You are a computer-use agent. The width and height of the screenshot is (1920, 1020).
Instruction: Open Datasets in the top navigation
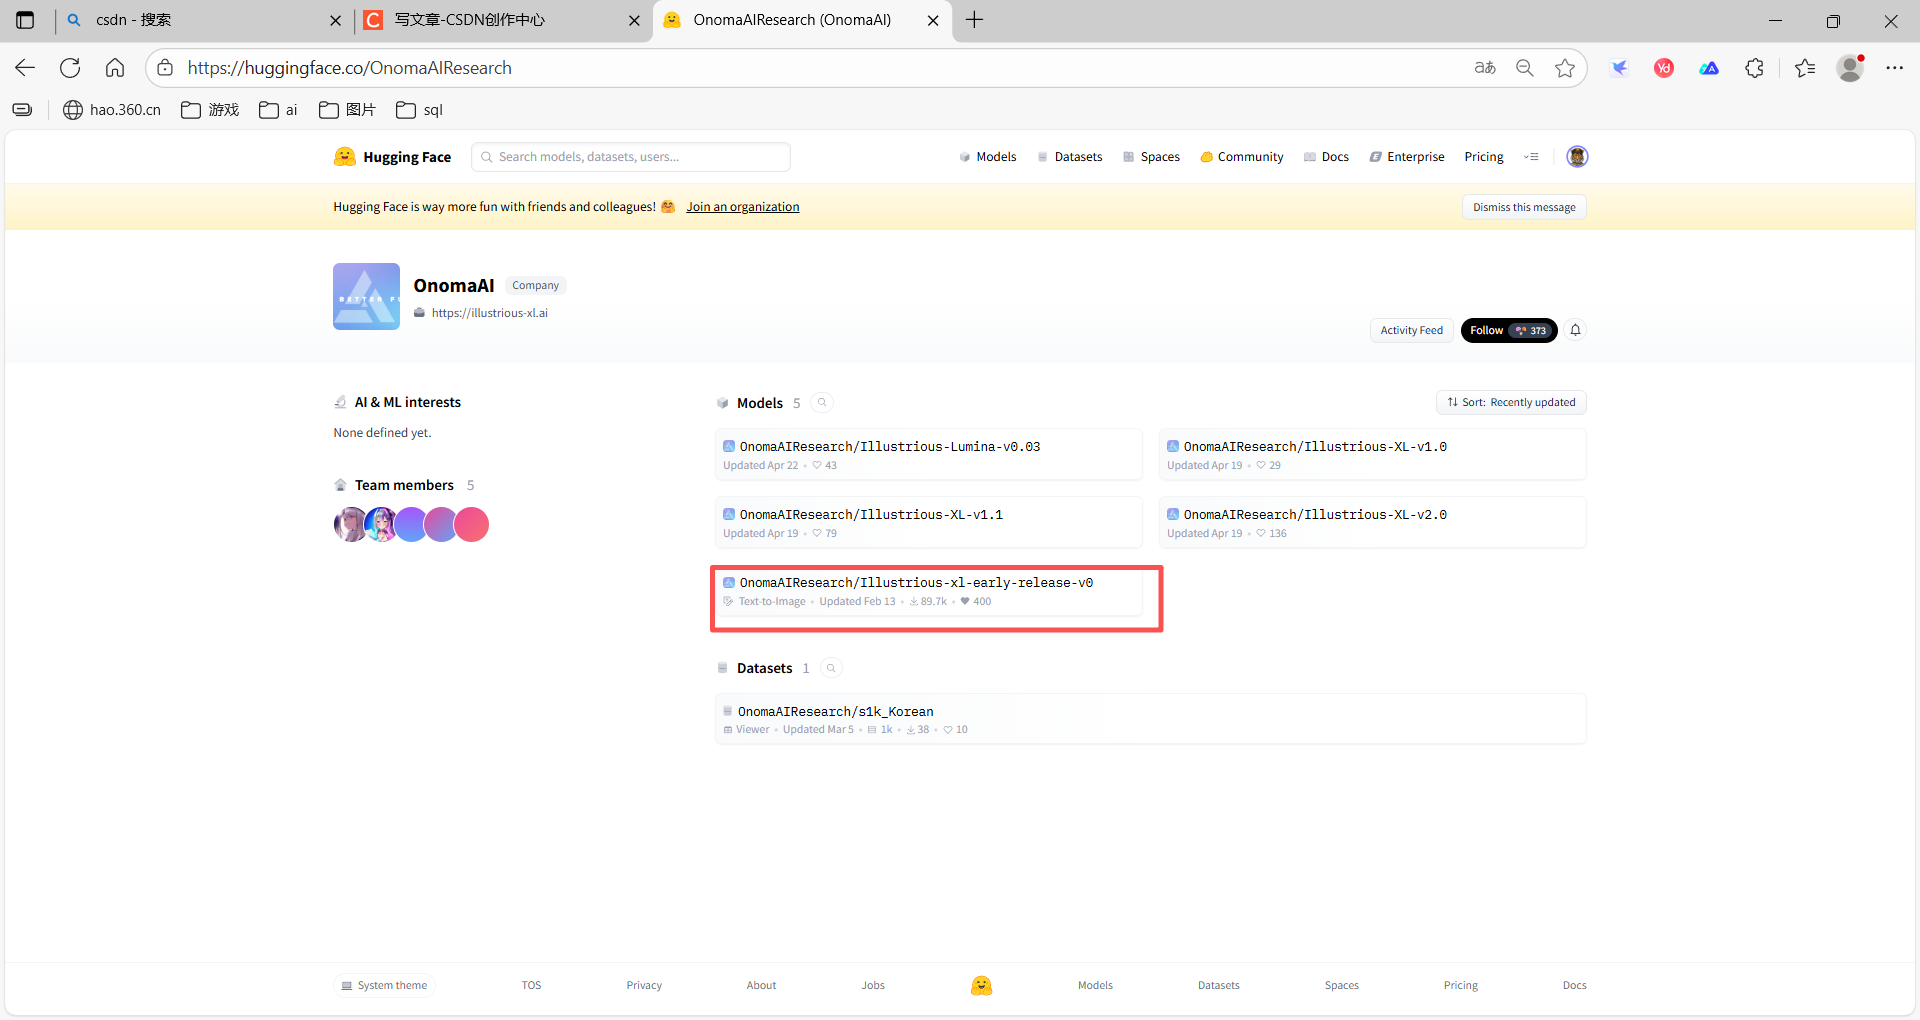tap(1069, 157)
